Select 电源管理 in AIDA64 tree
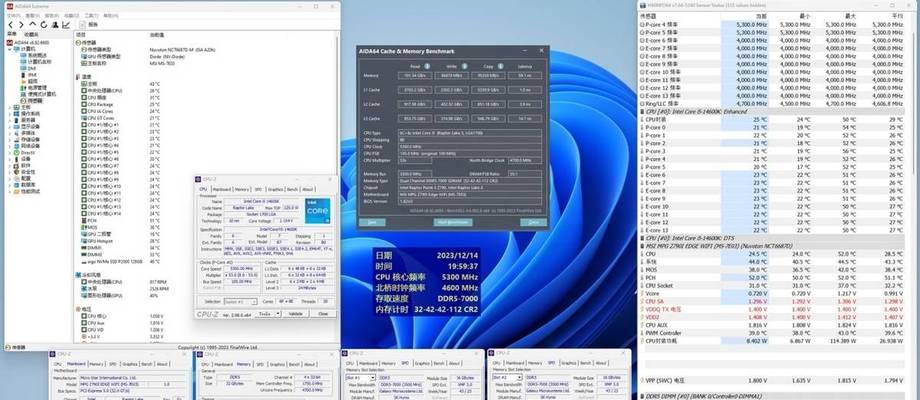The image size is (920, 400). click(37, 87)
